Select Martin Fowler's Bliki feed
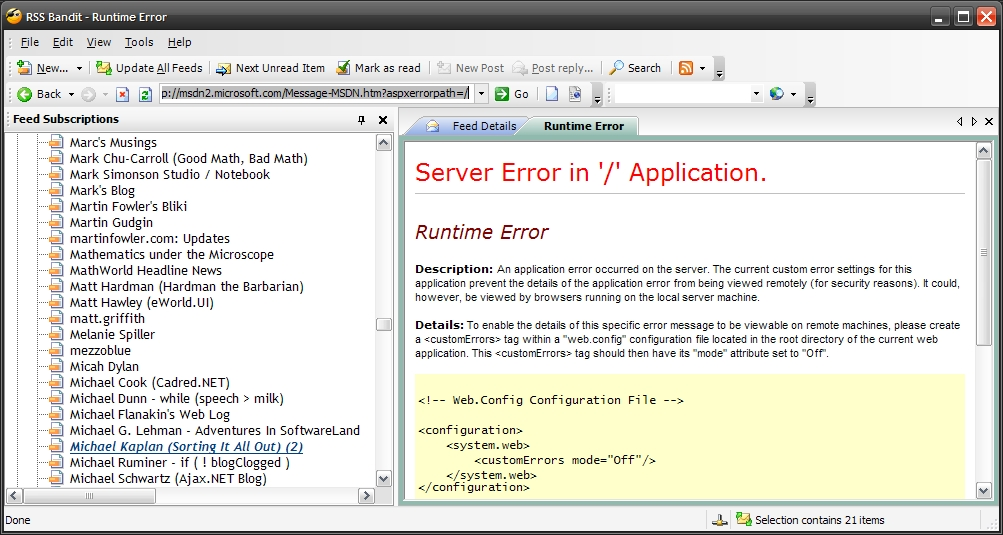This screenshot has height=535, width=1003. [128, 207]
